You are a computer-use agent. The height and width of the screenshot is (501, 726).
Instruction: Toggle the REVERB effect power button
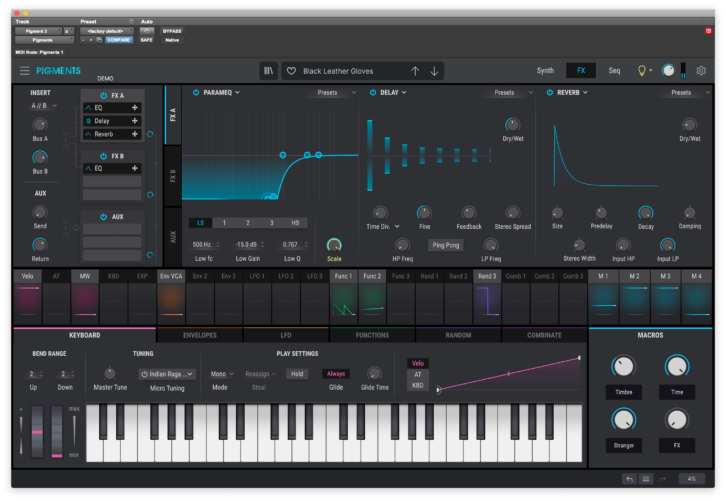(550, 93)
